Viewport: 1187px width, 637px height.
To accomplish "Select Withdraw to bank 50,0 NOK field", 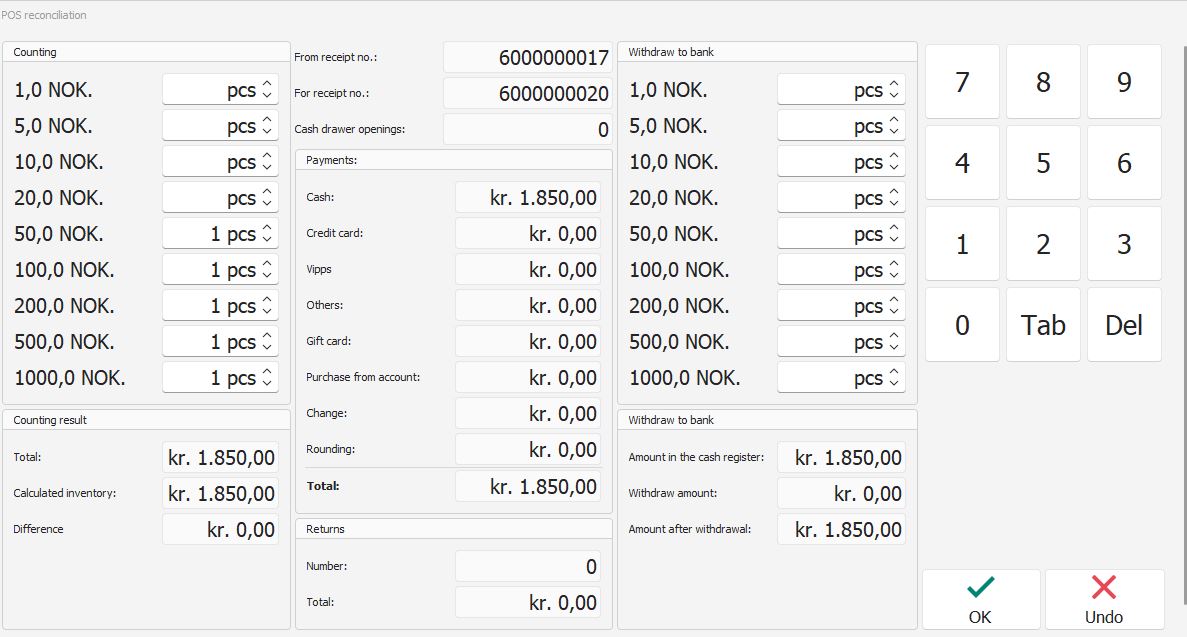I will (841, 233).
